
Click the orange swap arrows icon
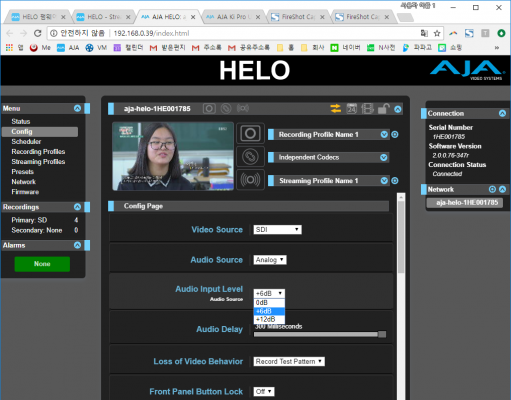click(336, 109)
